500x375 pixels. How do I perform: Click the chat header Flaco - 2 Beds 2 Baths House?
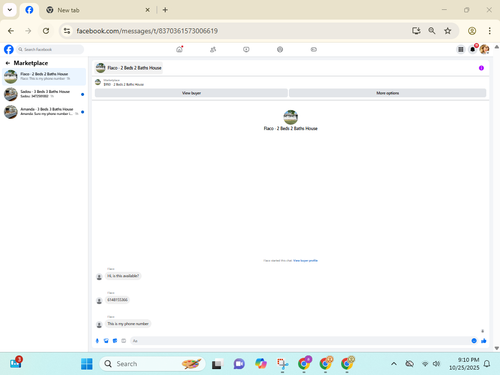[129, 68]
